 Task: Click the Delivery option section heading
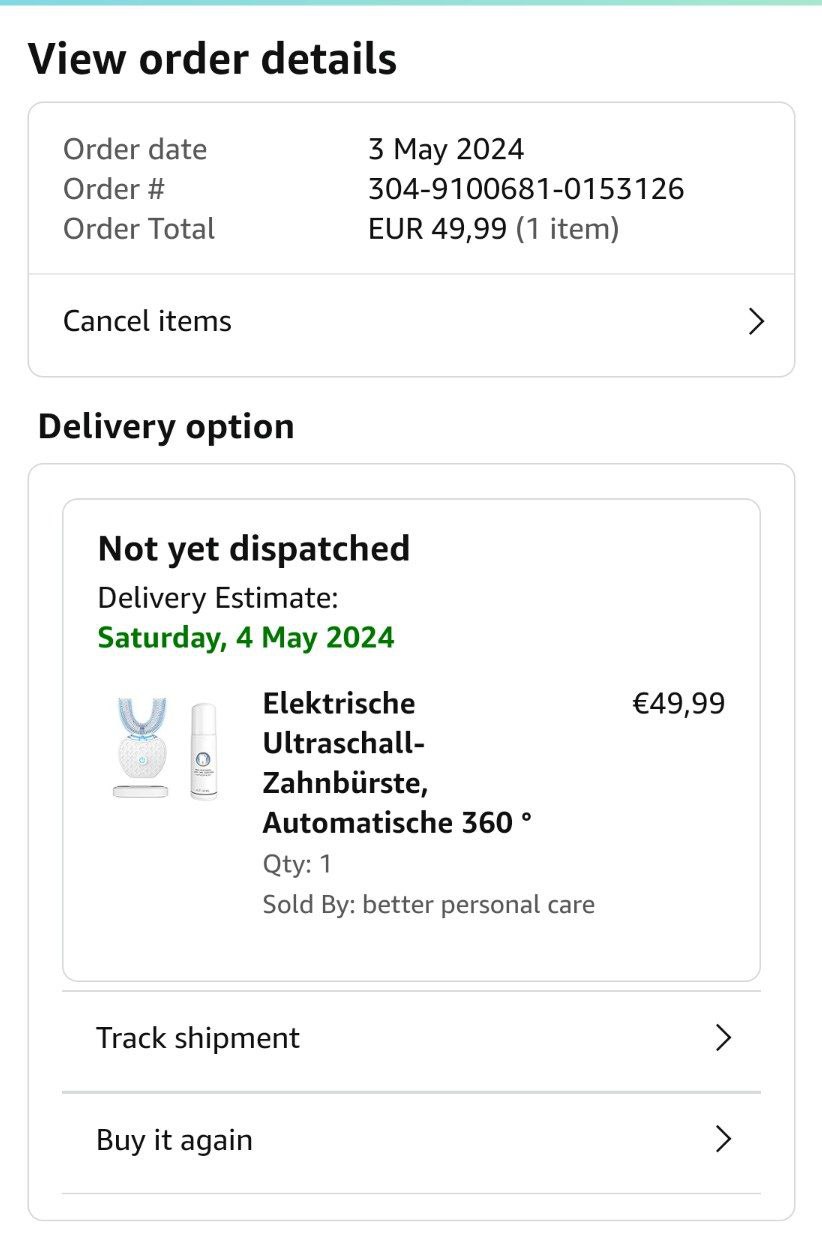166,427
